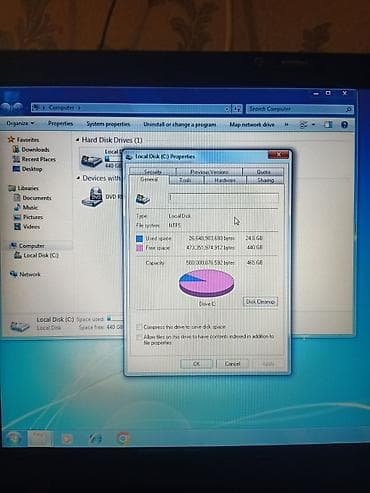370x493 pixels.
Task: Click the drive icon in details pane
Action: pyautogui.click(x=20, y=325)
